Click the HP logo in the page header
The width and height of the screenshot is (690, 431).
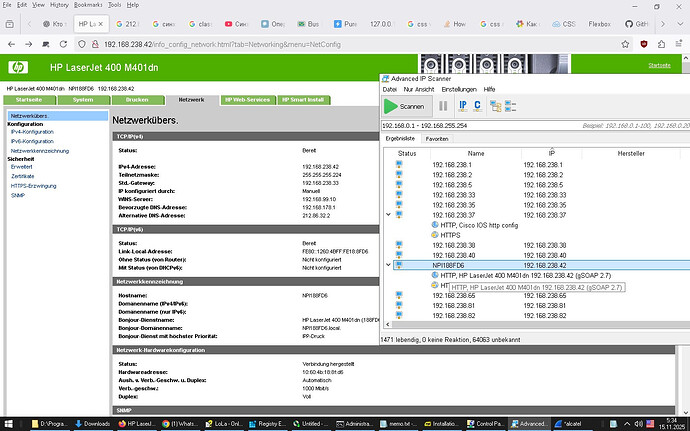tap(17, 68)
